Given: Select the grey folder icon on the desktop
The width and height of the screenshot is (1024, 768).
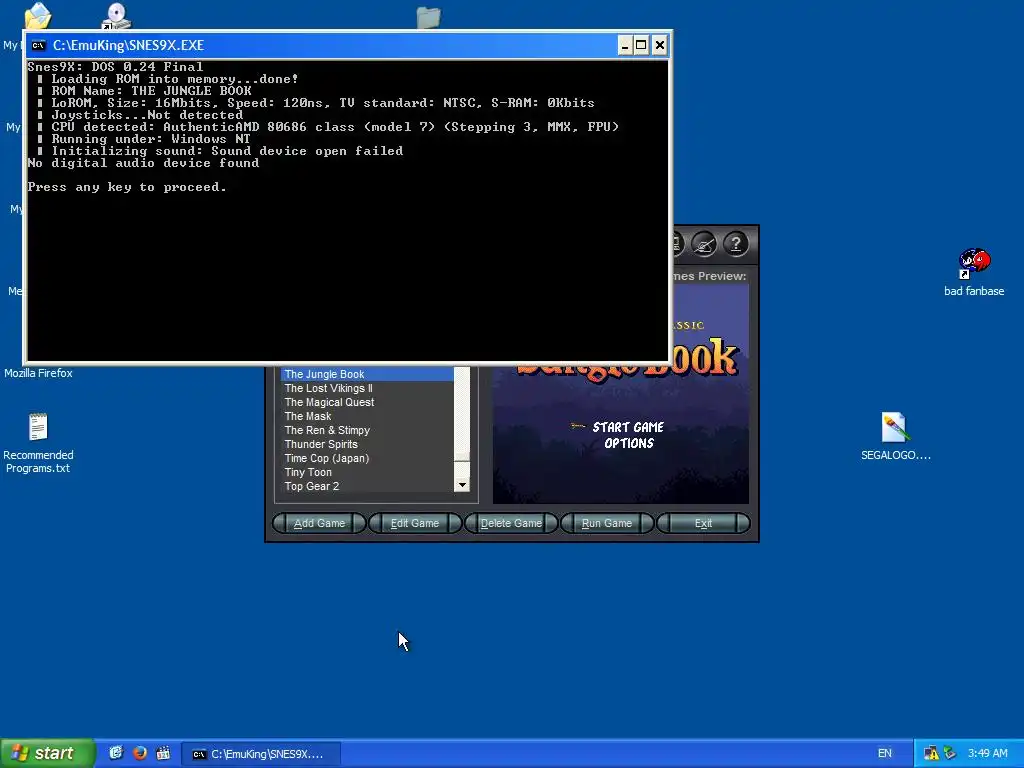Looking at the screenshot, I should pos(428,17).
